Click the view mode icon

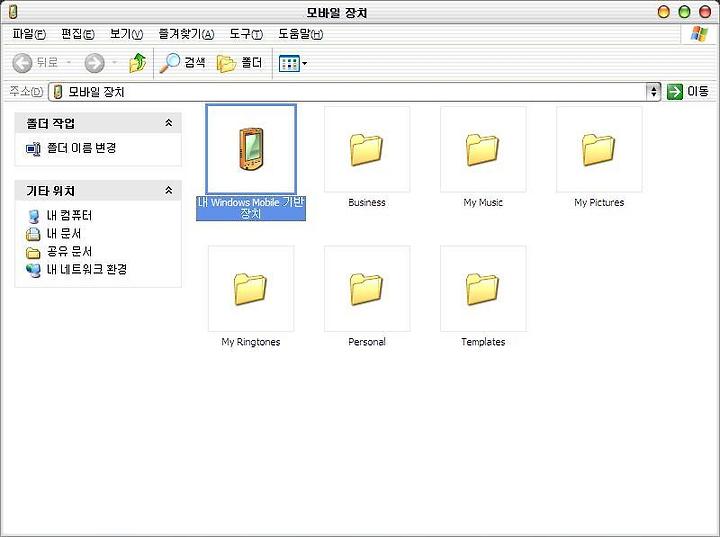coord(289,63)
